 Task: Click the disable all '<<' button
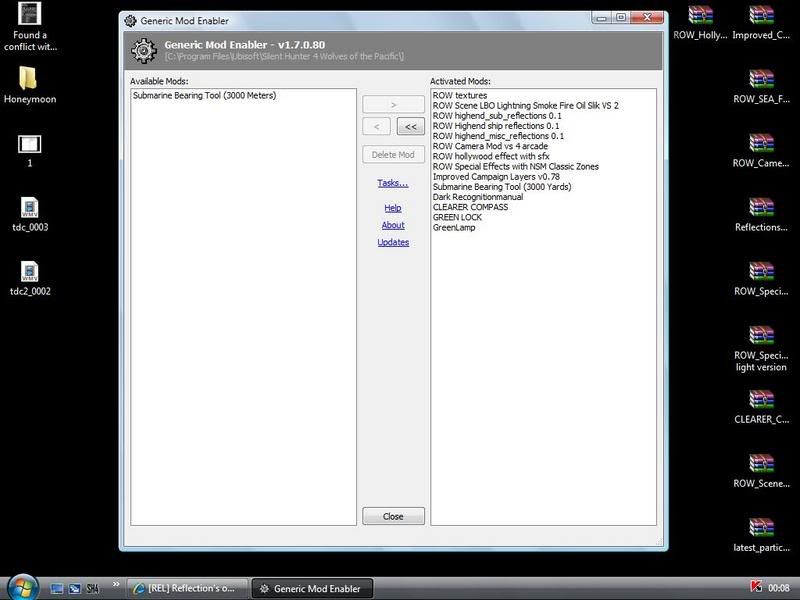coord(411,126)
